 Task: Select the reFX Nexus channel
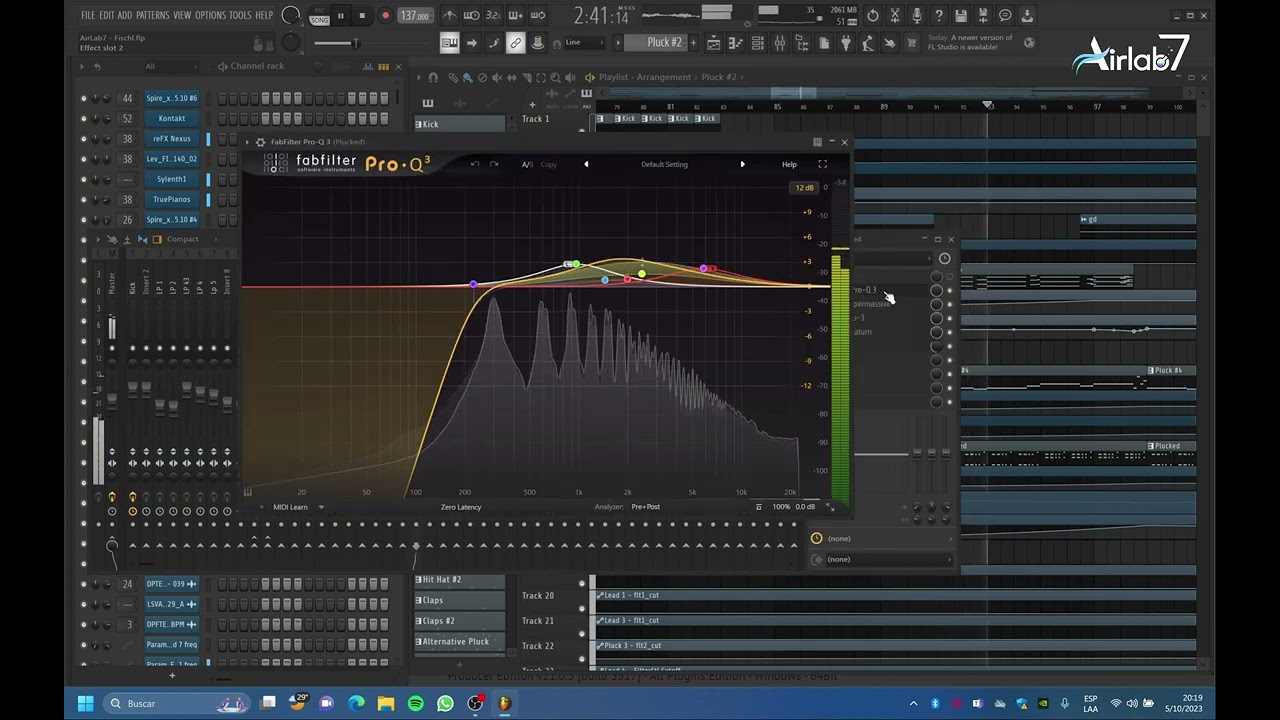pos(172,139)
